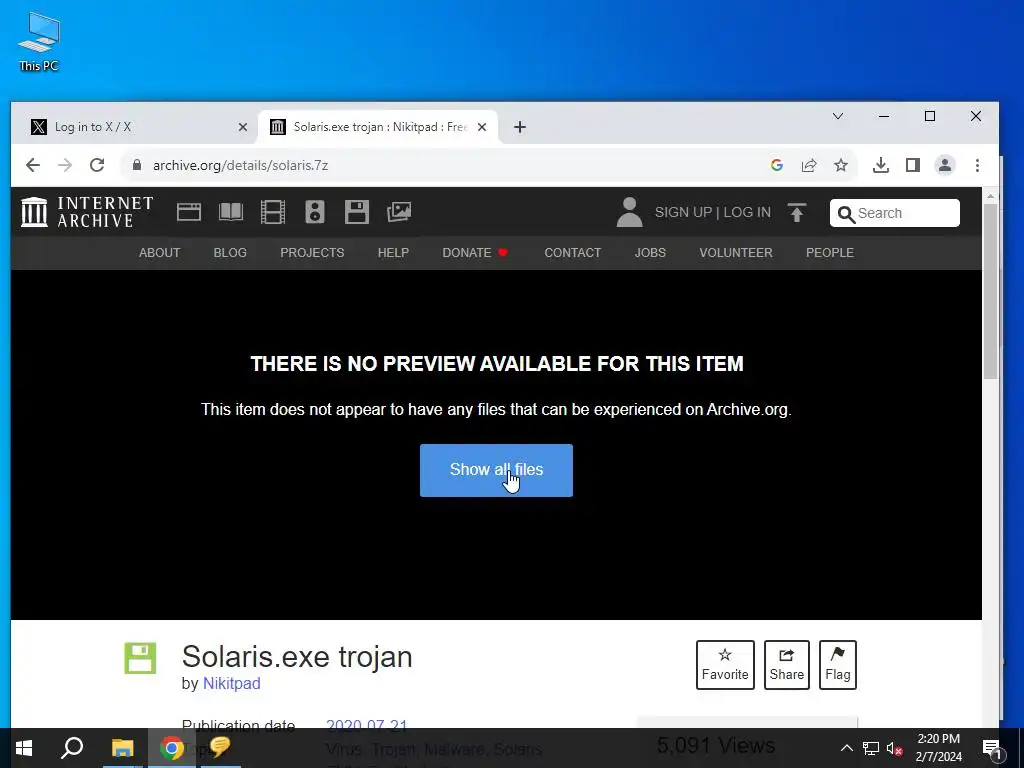This screenshot has height=768, width=1024.
Task: Click the Solaris.exe trojan title text
Action: pos(297,657)
